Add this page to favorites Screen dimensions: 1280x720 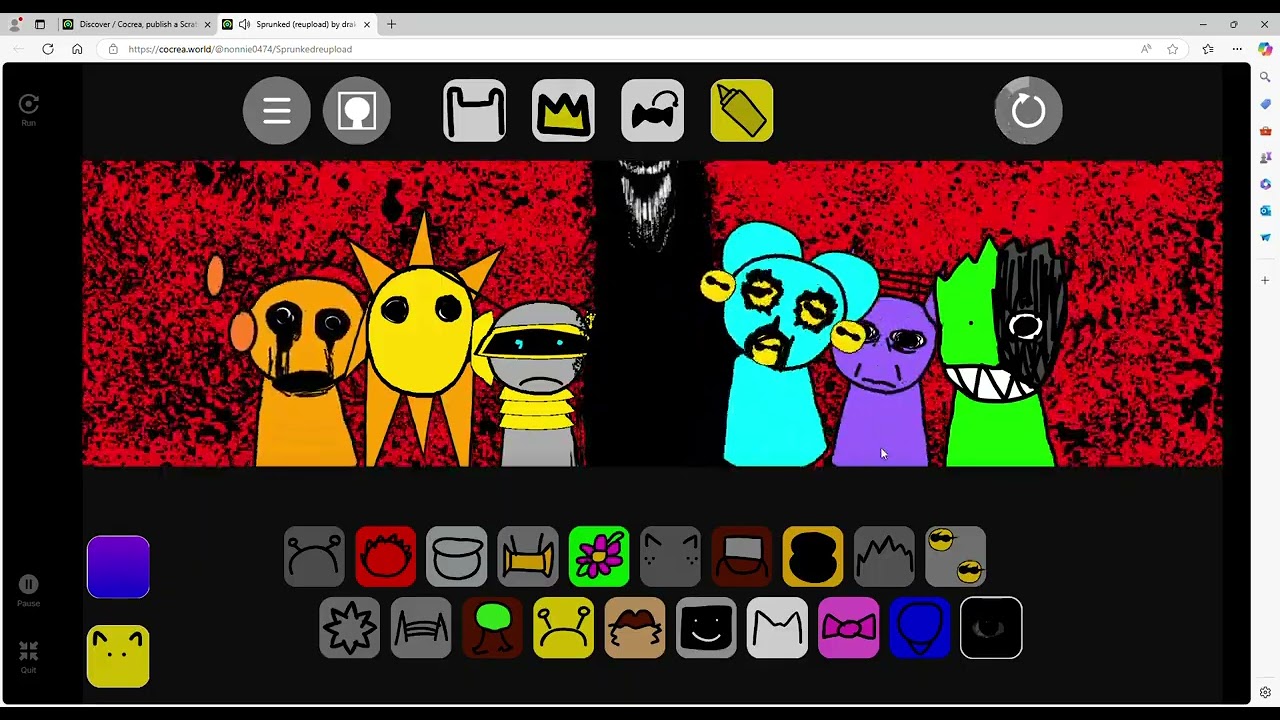point(1172,49)
